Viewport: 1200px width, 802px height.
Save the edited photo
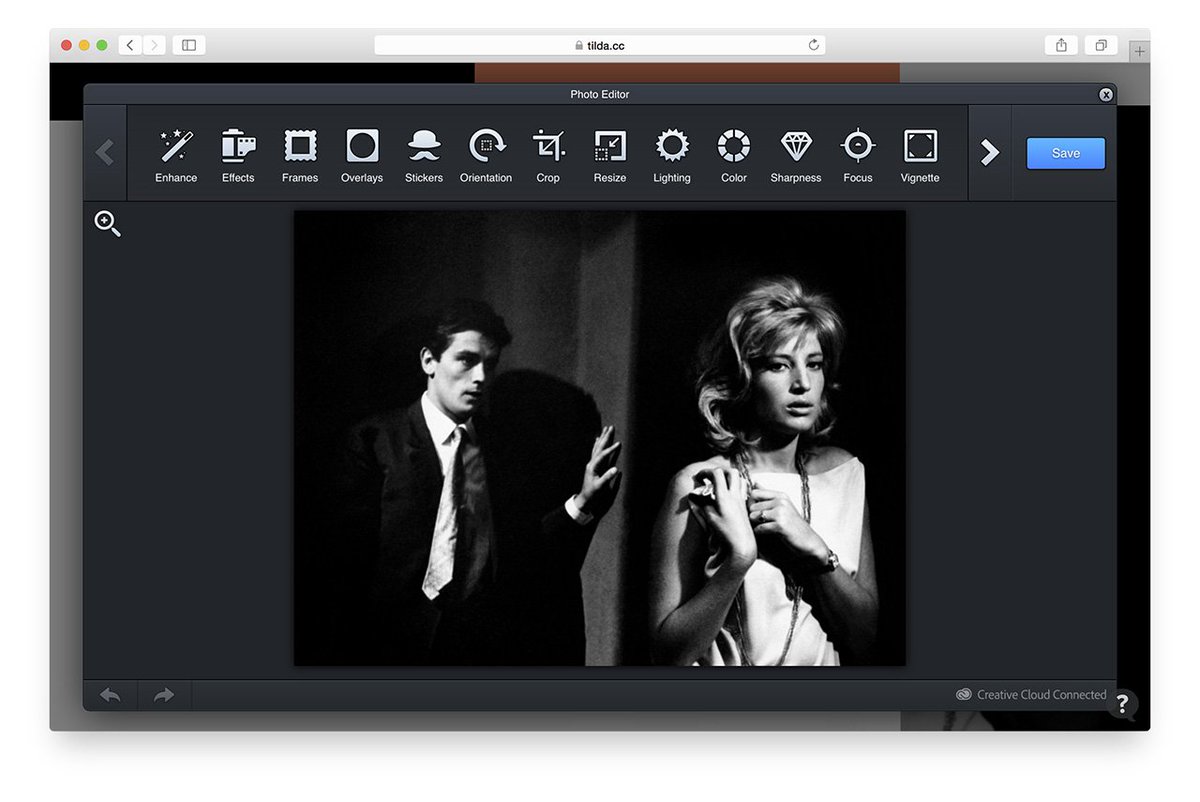click(1066, 153)
